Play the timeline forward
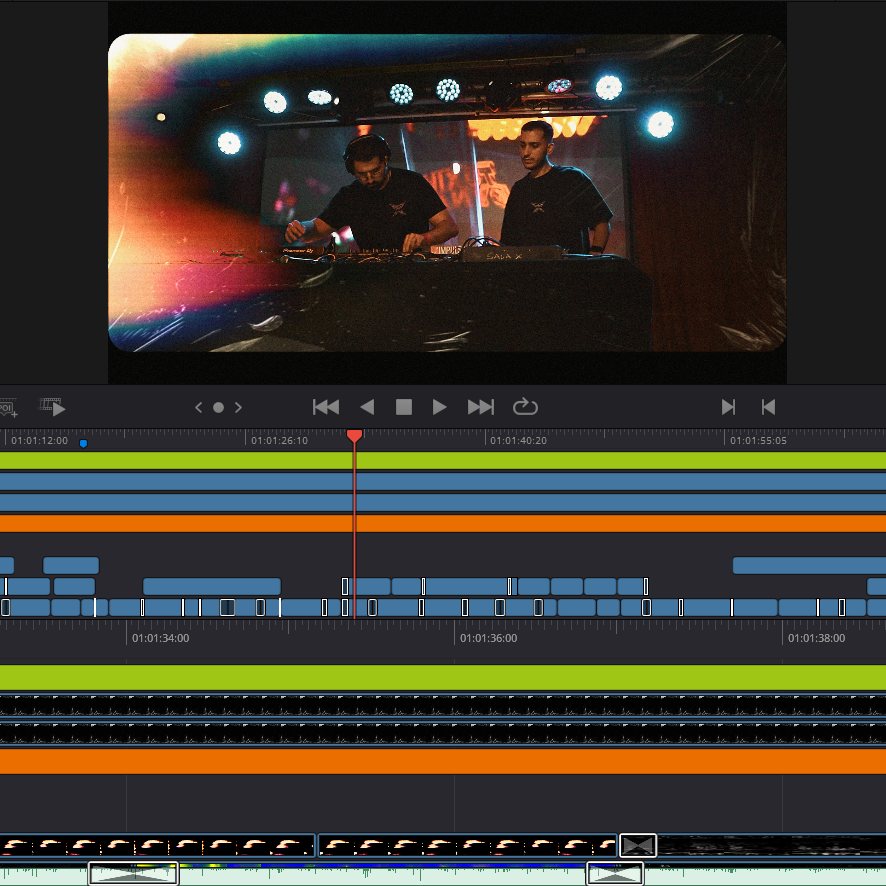 pyautogui.click(x=439, y=407)
